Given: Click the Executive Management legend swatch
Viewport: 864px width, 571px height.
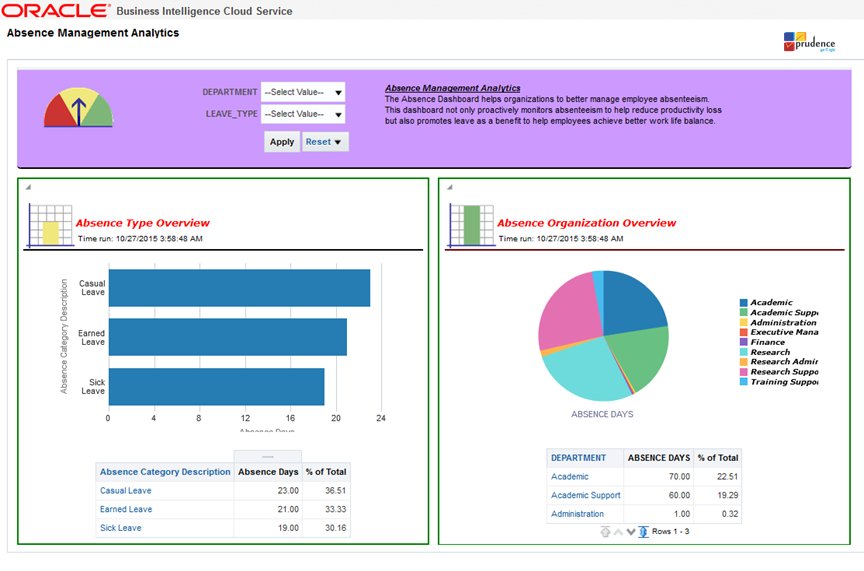Looking at the screenshot, I should click(x=743, y=332).
